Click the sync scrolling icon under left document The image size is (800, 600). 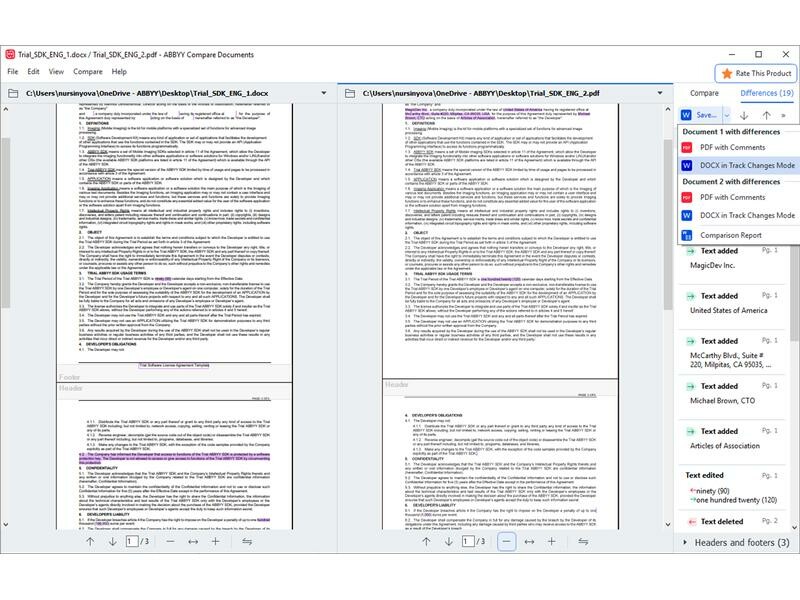tap(247, 541)
